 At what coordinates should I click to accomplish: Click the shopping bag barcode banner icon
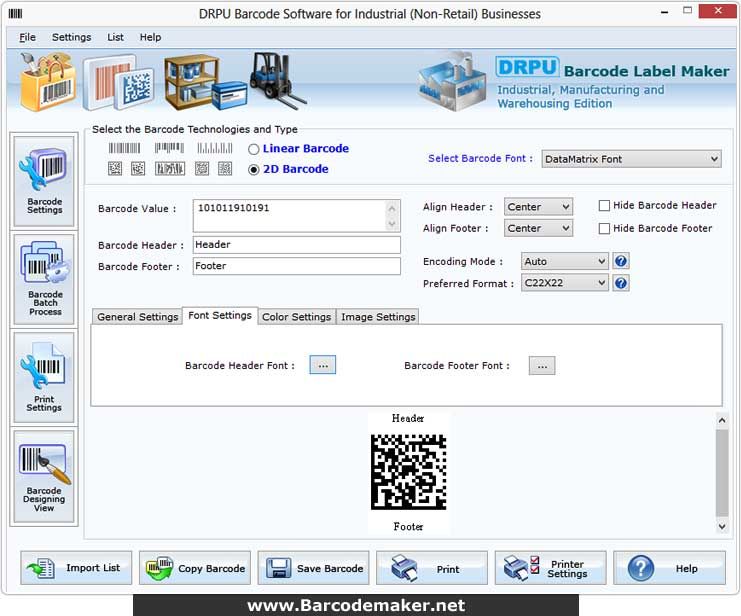[47, 82]
